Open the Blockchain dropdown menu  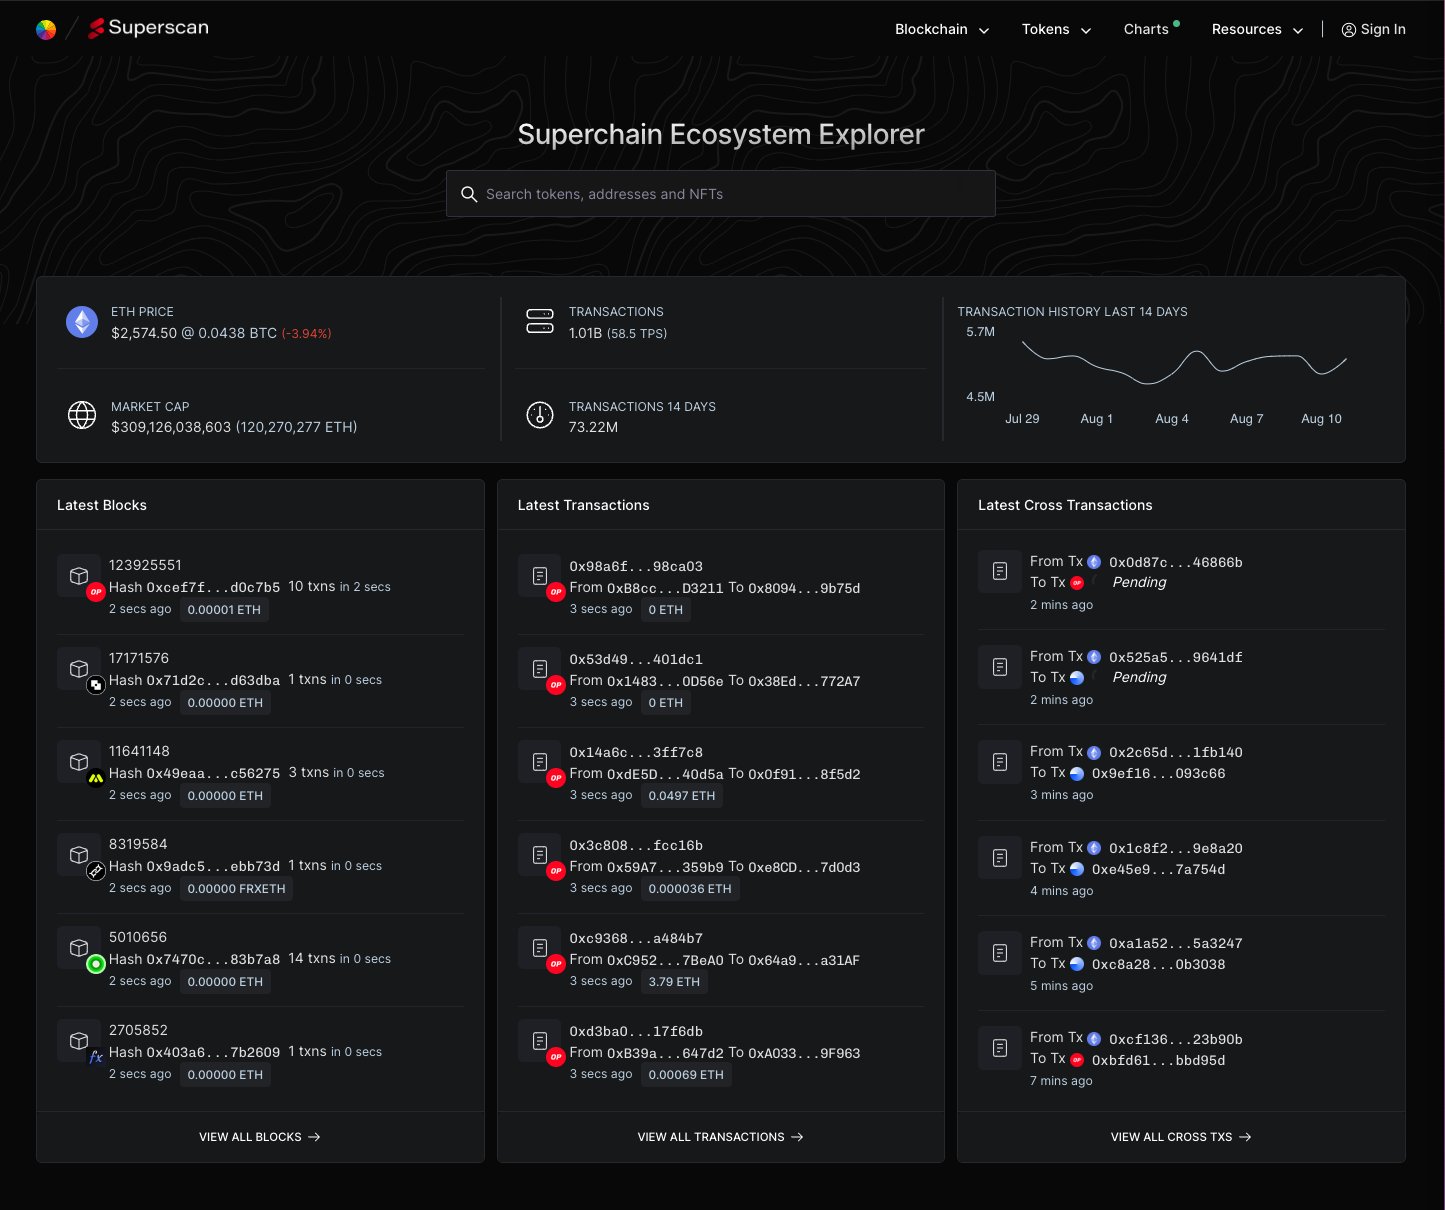[x=940, y=29]
